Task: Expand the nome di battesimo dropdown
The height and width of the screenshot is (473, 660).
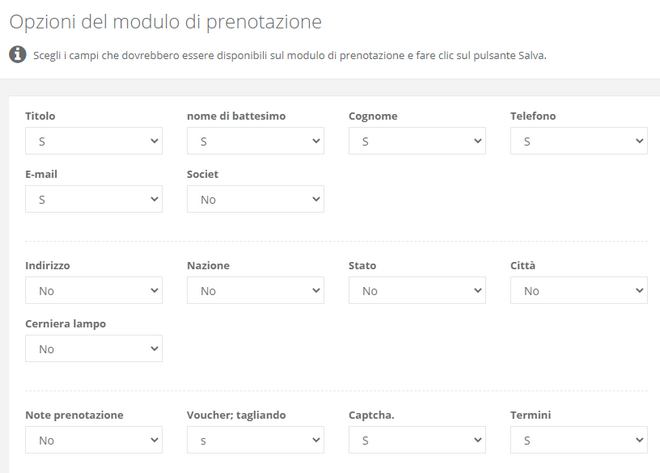Action: tap(255, 141)
